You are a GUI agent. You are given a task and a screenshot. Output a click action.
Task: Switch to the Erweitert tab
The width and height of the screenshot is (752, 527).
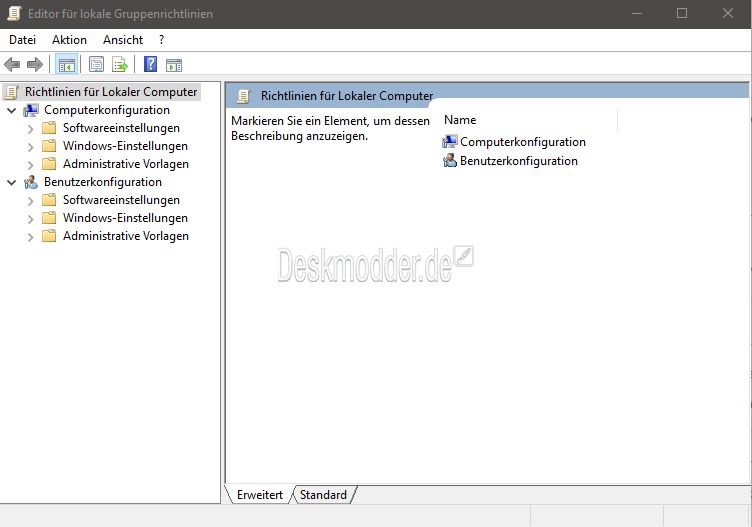coord(259,495)
